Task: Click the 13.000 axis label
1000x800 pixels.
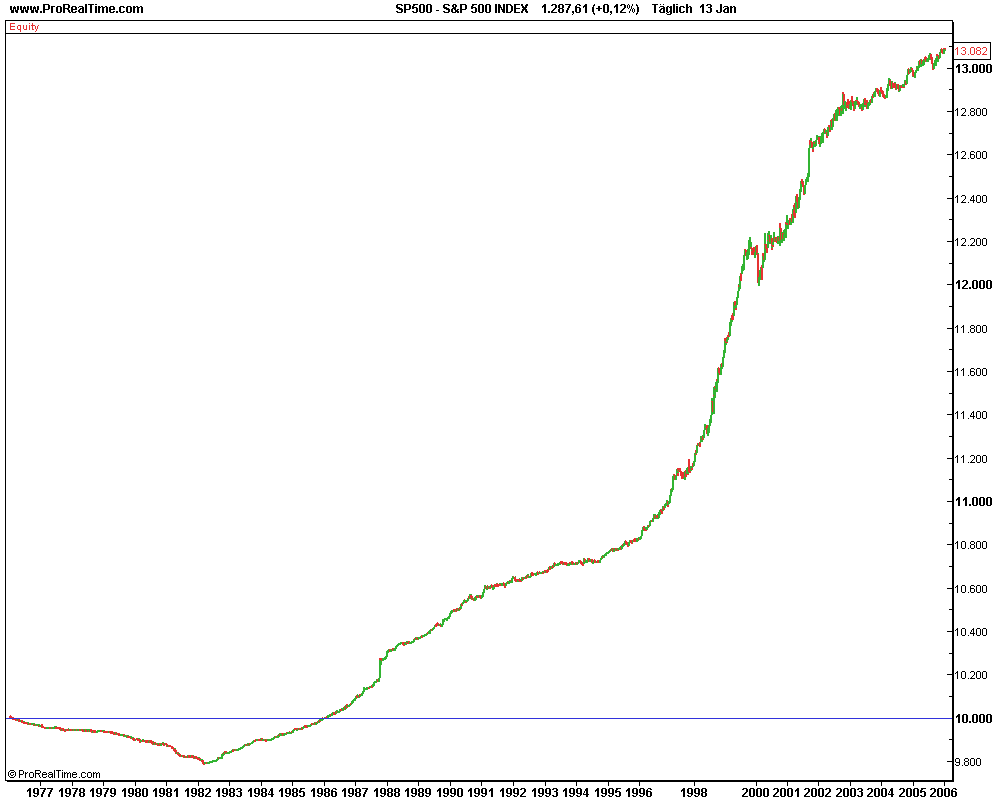Action: [x=973, y=69]
